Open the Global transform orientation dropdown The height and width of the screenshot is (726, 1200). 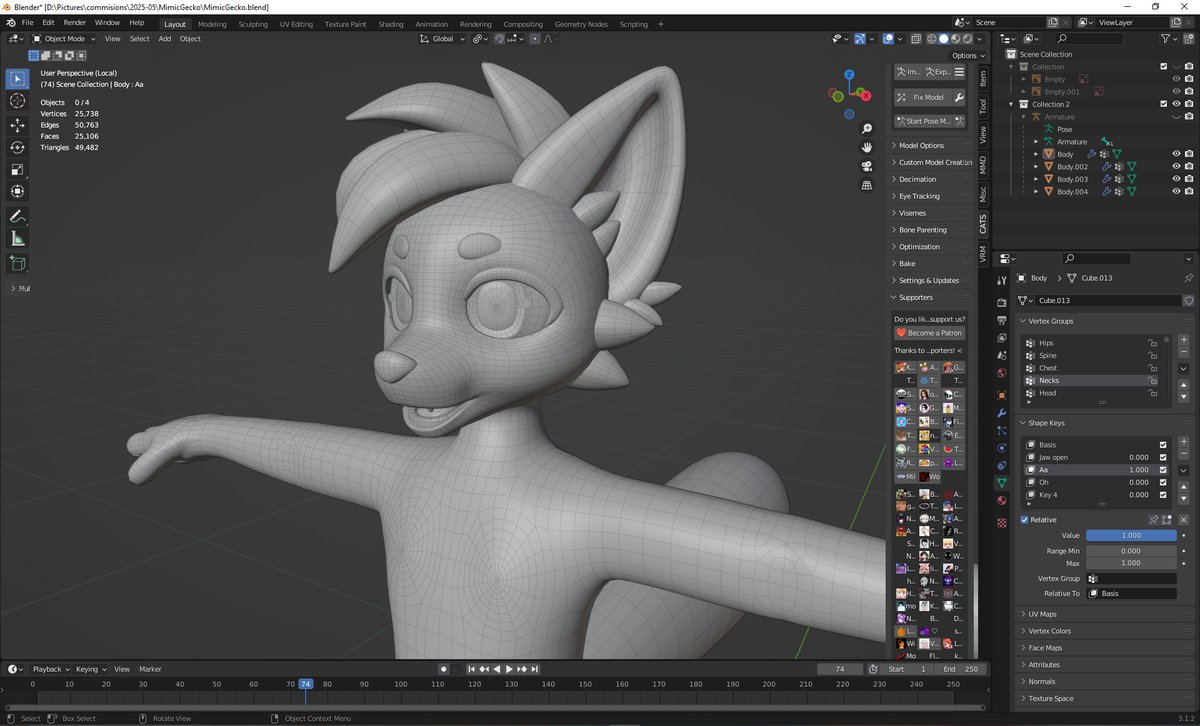pos(441,38)
